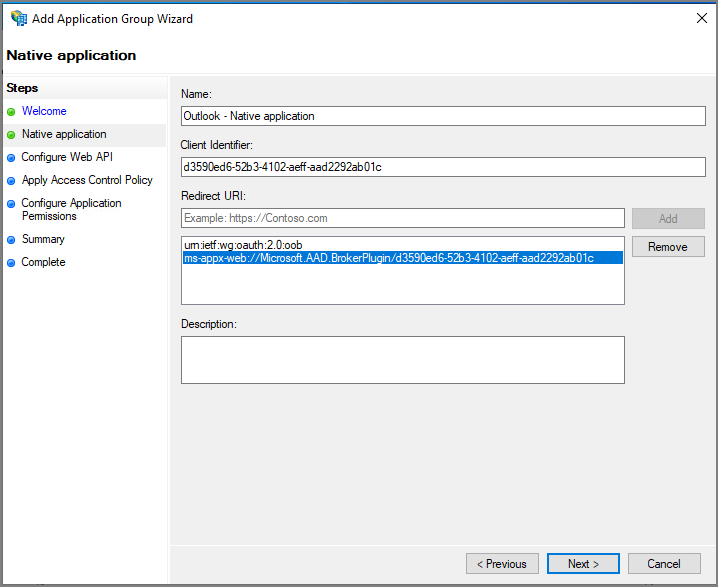Click the Description label
The height and width of the screenshot is (587, 718).
pyautogui.click(x=209, y=324)
